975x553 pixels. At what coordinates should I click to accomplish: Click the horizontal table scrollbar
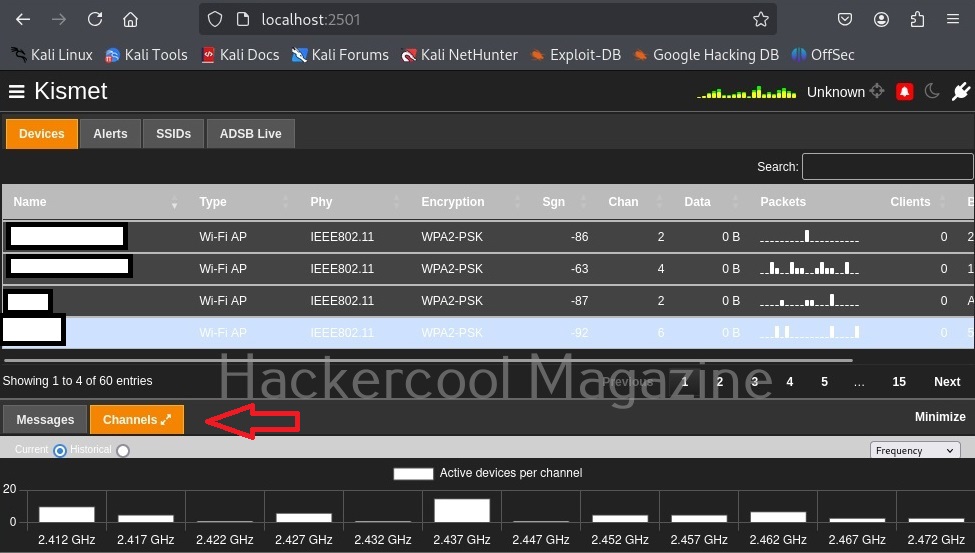(x=428, y=360)
